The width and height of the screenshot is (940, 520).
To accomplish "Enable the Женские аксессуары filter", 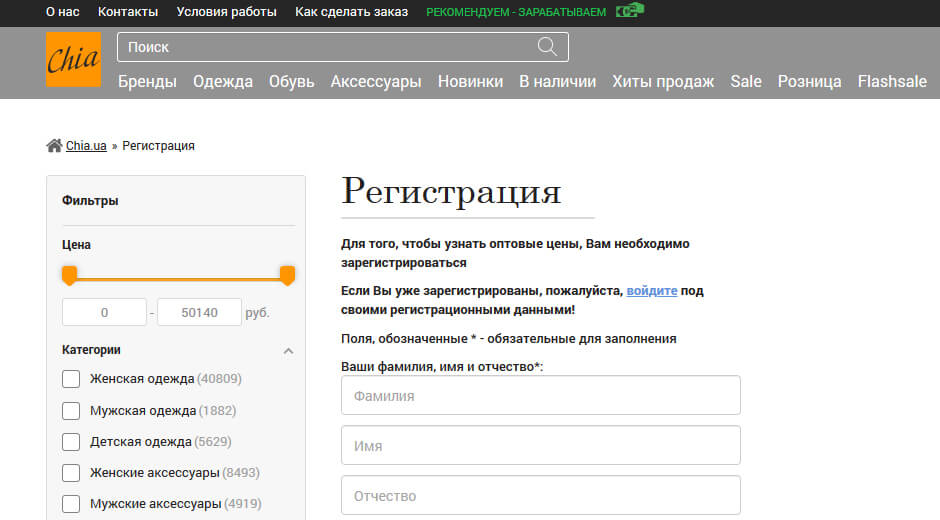I will pyautogui.click(x=71, y=473).
